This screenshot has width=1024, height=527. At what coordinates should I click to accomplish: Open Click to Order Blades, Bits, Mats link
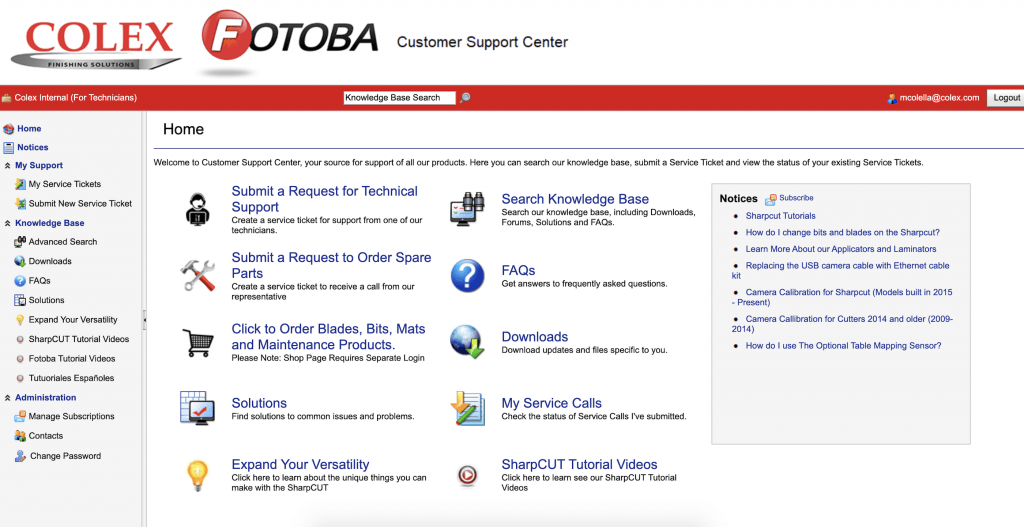point(328,336)
